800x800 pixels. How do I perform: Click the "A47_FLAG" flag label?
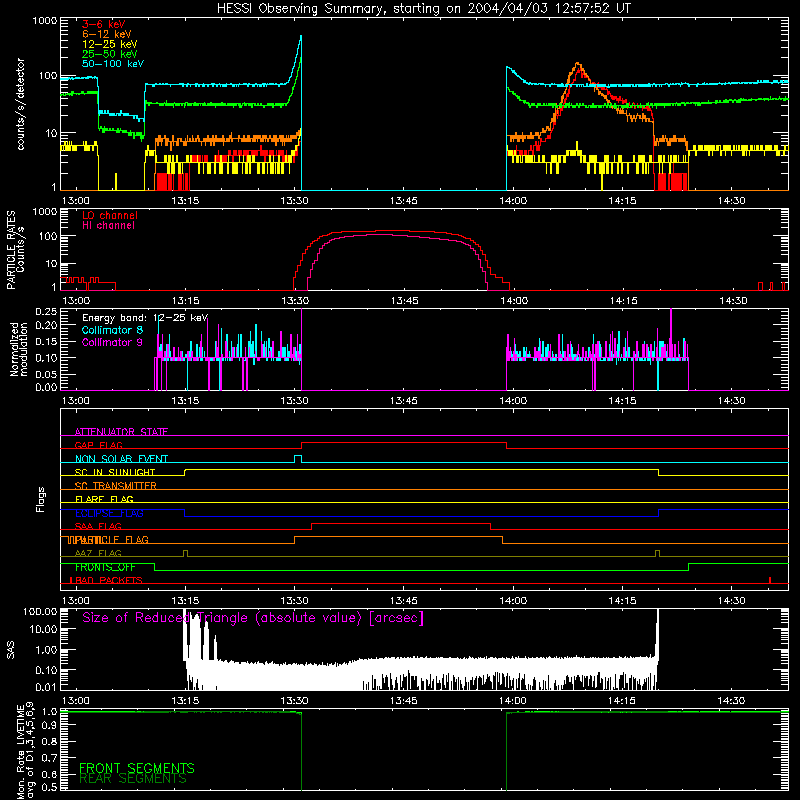[x=98, y=553]
